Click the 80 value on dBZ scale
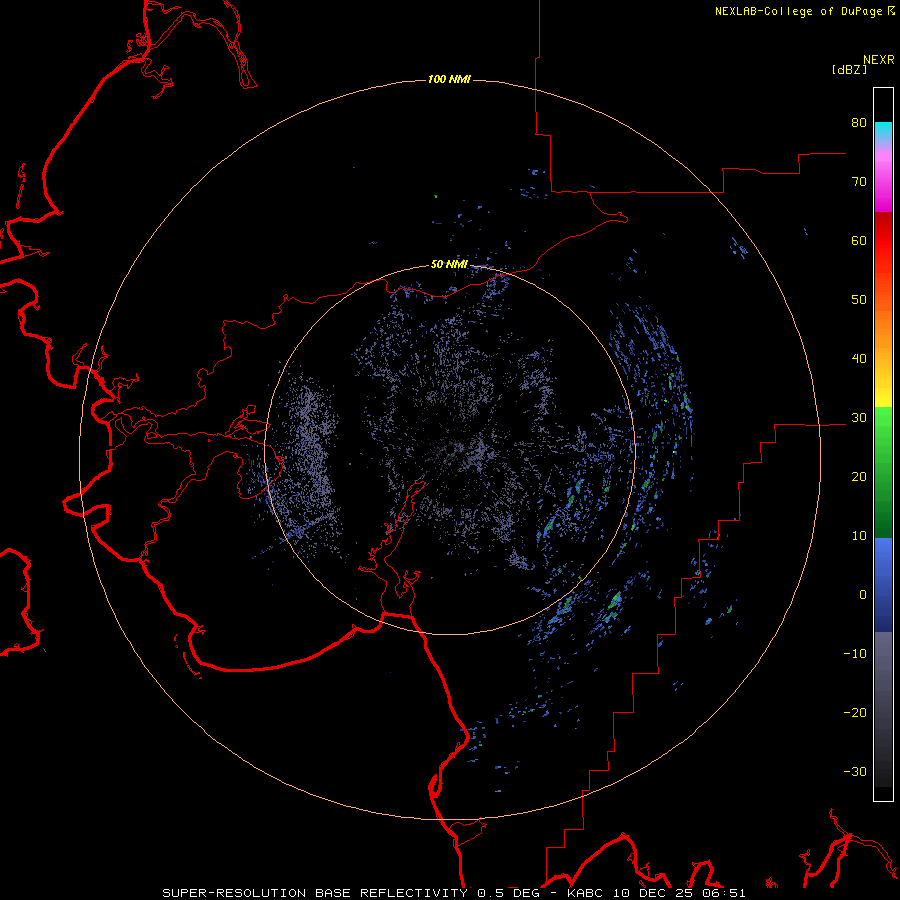The height and width of the screenshot is (900, 900). click(859, 123)
